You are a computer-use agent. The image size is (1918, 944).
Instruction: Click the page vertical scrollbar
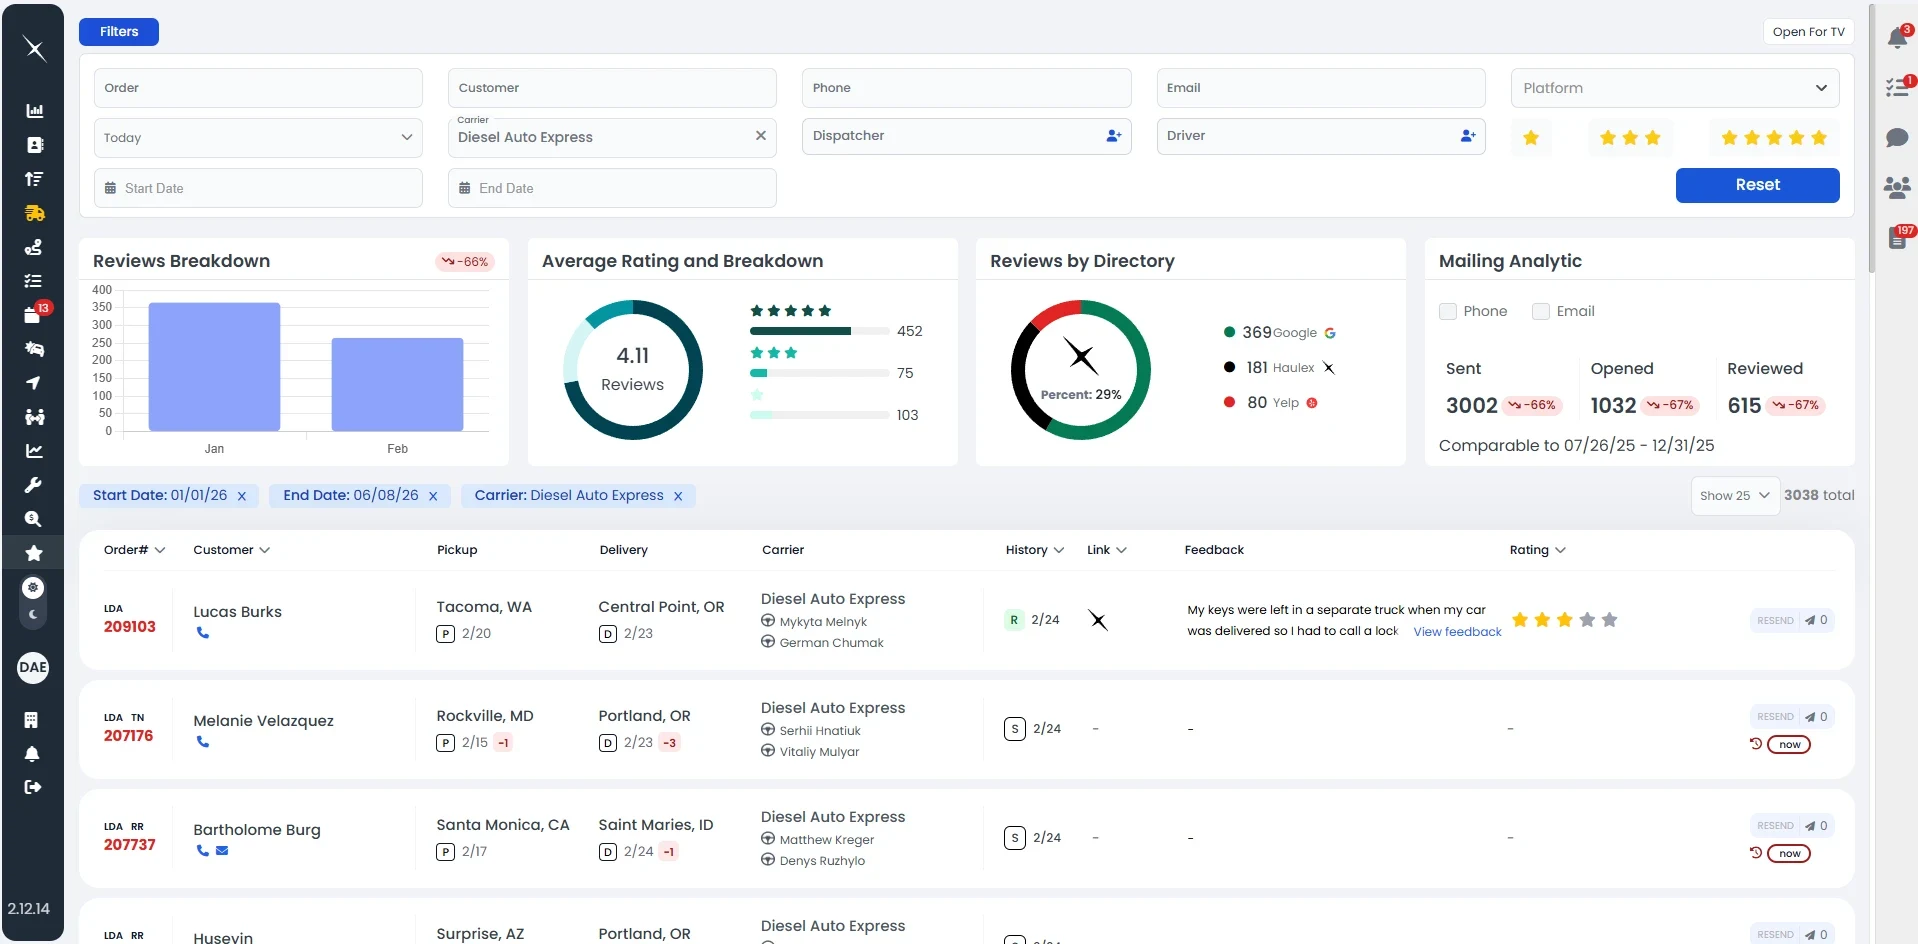[1871, 140]
